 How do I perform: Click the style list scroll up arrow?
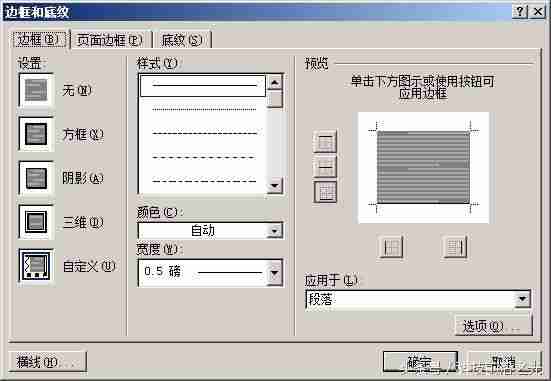(x=275, y=83)
